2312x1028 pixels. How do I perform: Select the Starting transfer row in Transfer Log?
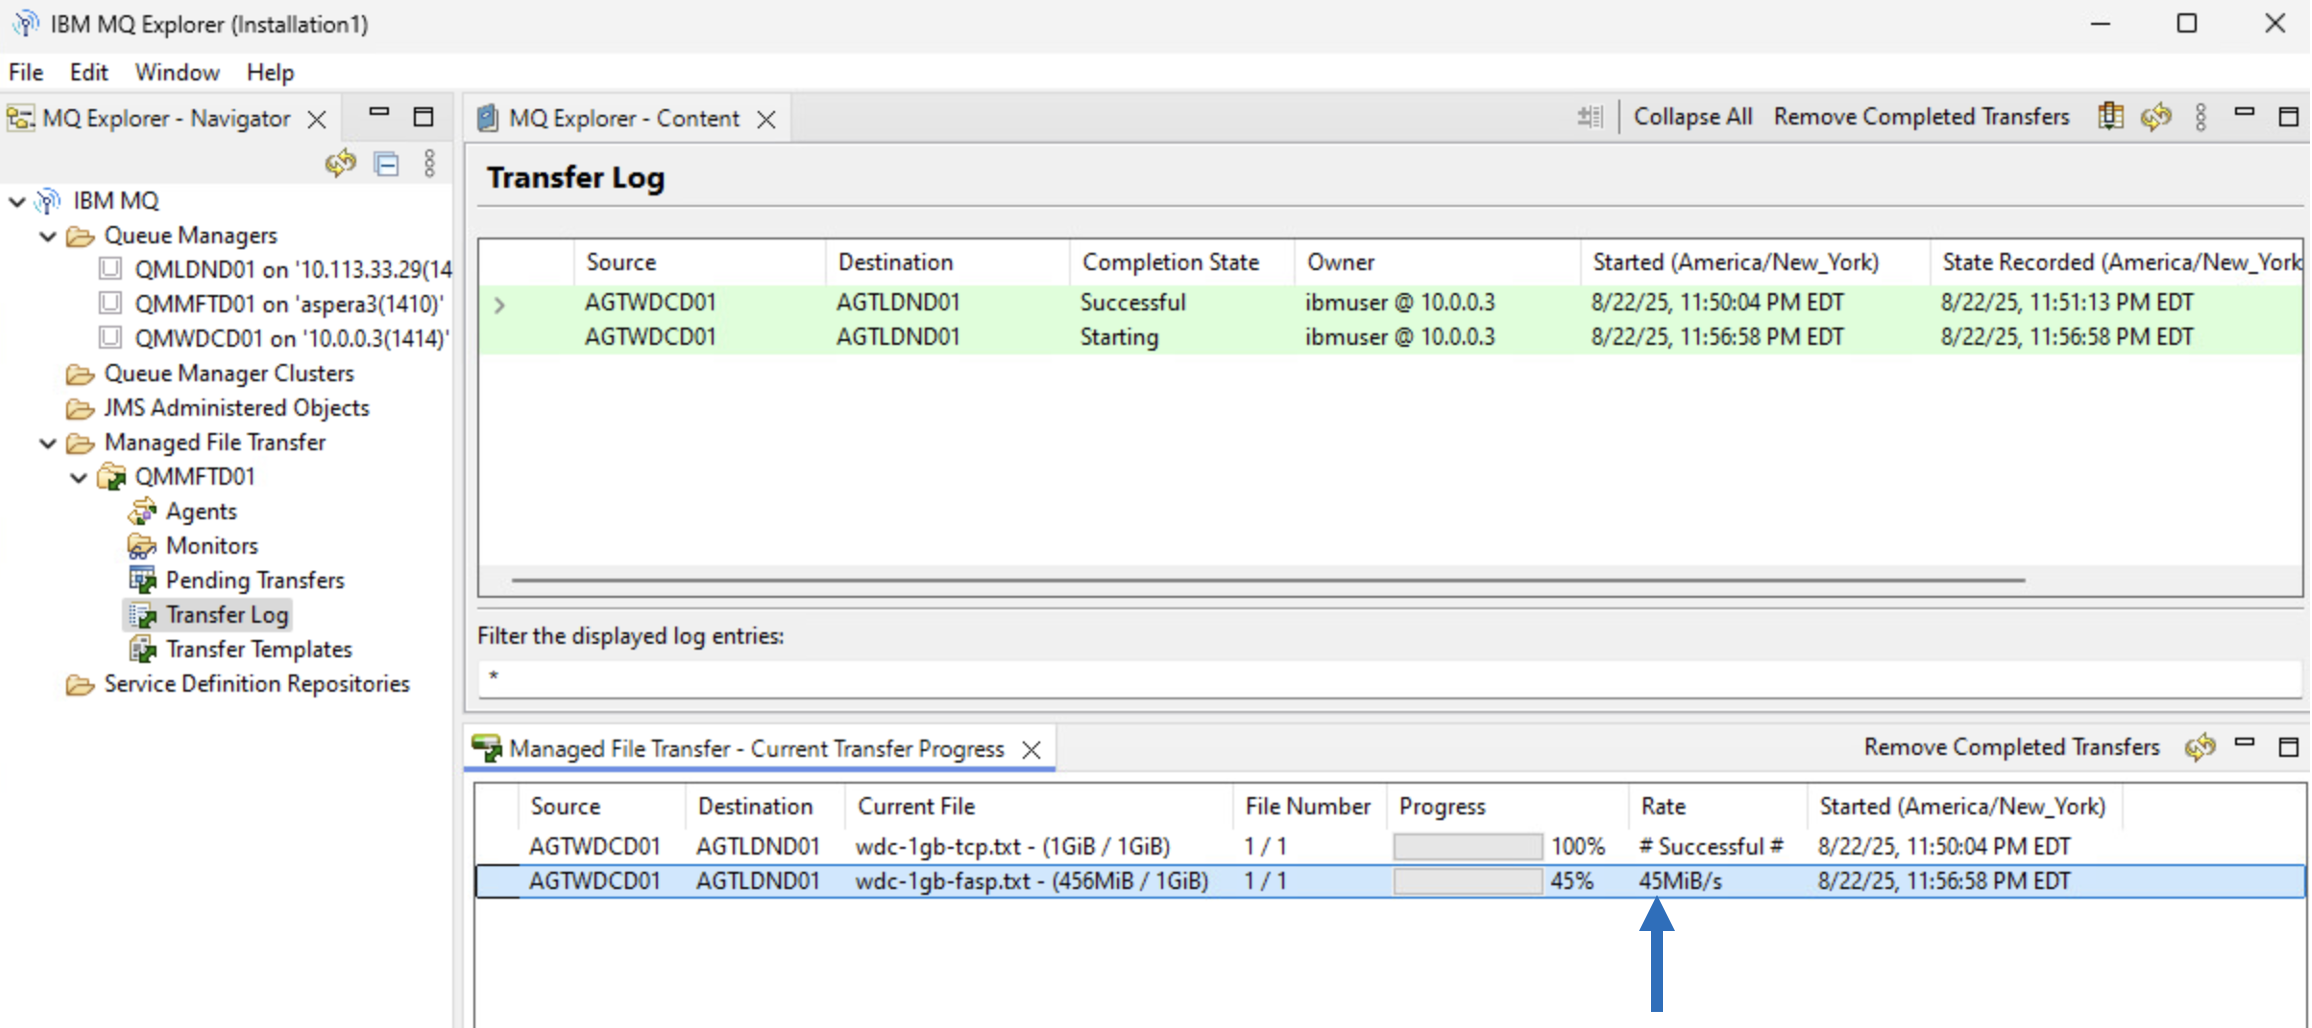click(1390, 337)
